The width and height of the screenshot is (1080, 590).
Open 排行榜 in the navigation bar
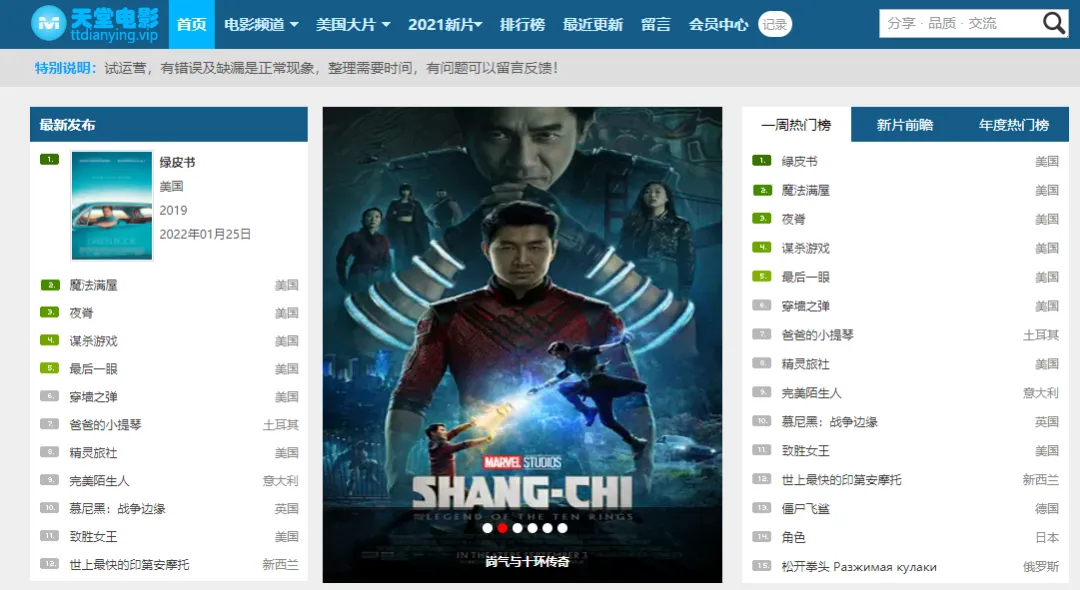tap(522, 25)
